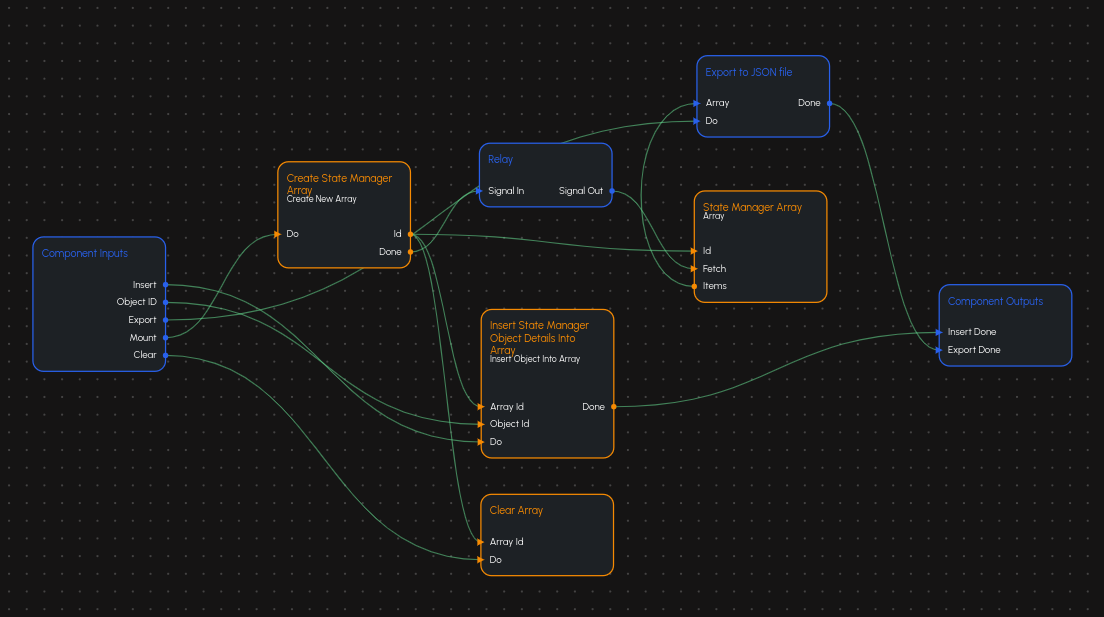The width and height of the screenshot is (1104, 617).
Task: Select the Id output port on Create State Manager Array
Action: [410, 233]
